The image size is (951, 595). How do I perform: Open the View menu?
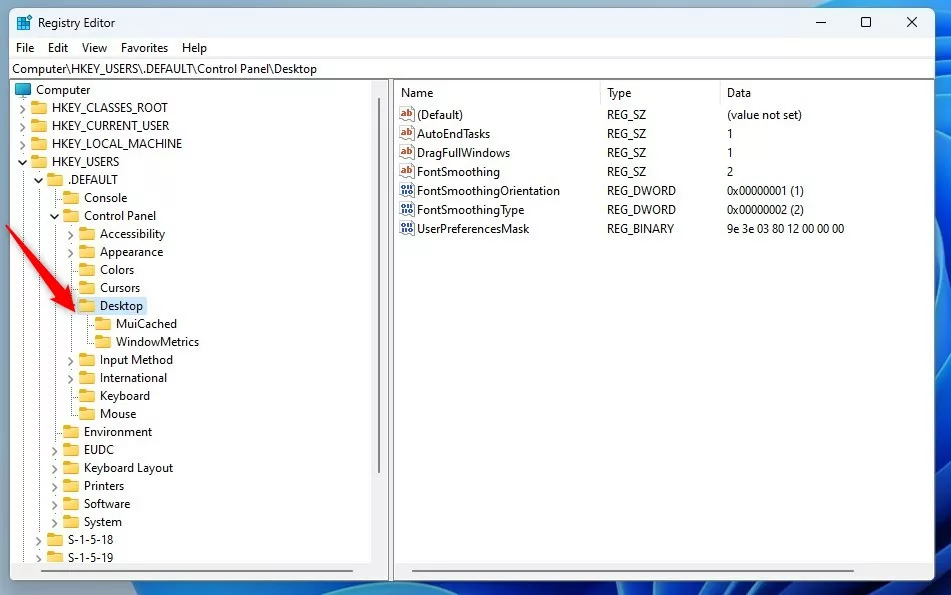[x=94, y=48]
